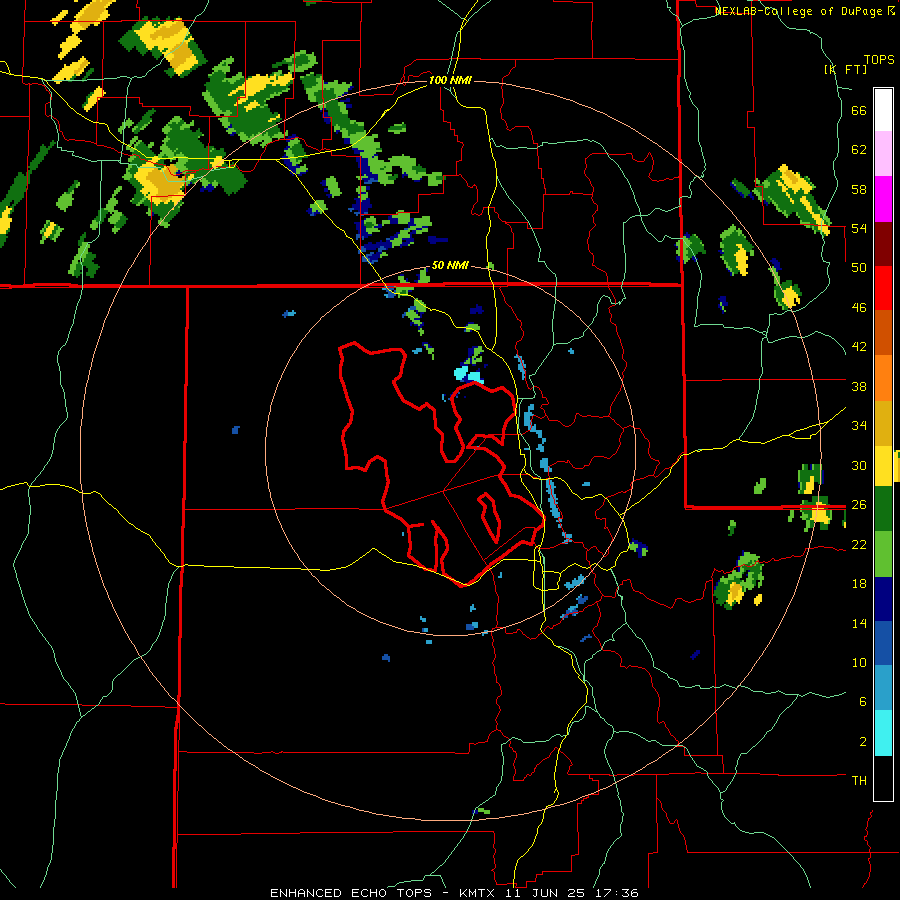The width and height of the screenshot is (900, 900).
Task: Click the 38 legend value
Action: click(x=859, y=386)
